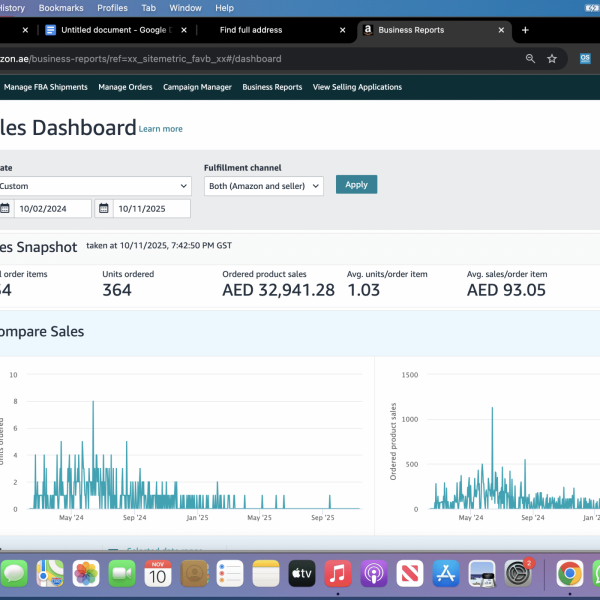Open the end date calendar icon

point(103,209)
